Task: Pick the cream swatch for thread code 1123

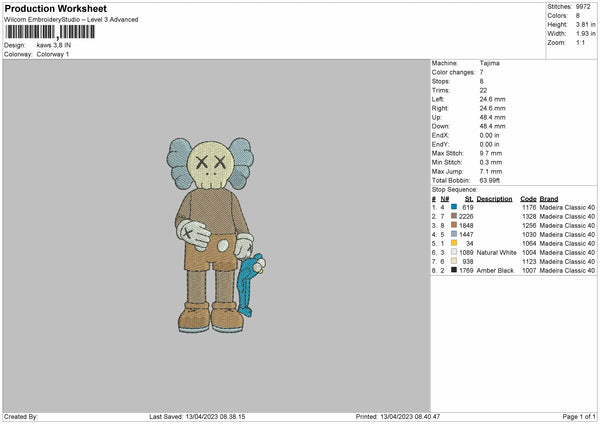Action: (454, 261)
